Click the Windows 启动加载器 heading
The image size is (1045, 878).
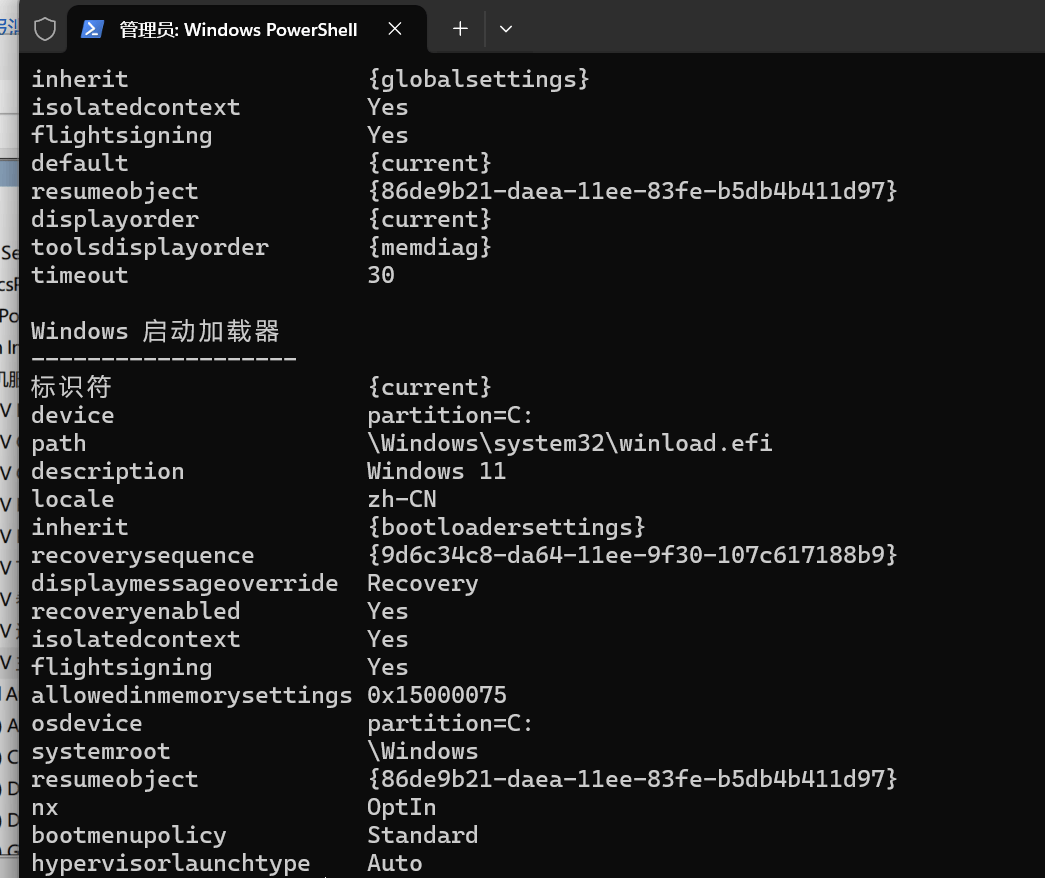(x=155, y=331)
